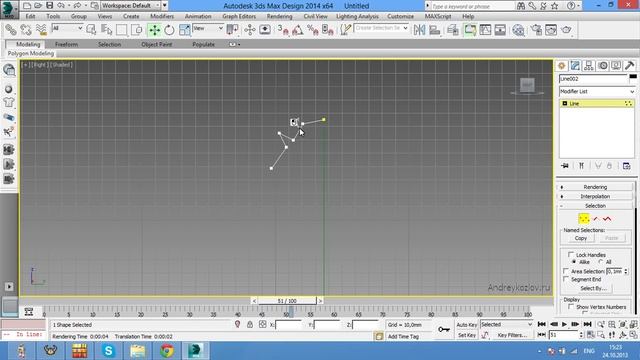Select the Vertex sub-object level icon
Image resolution: width=640 pixels, height=360 pixels.
[x=584, y=219]
